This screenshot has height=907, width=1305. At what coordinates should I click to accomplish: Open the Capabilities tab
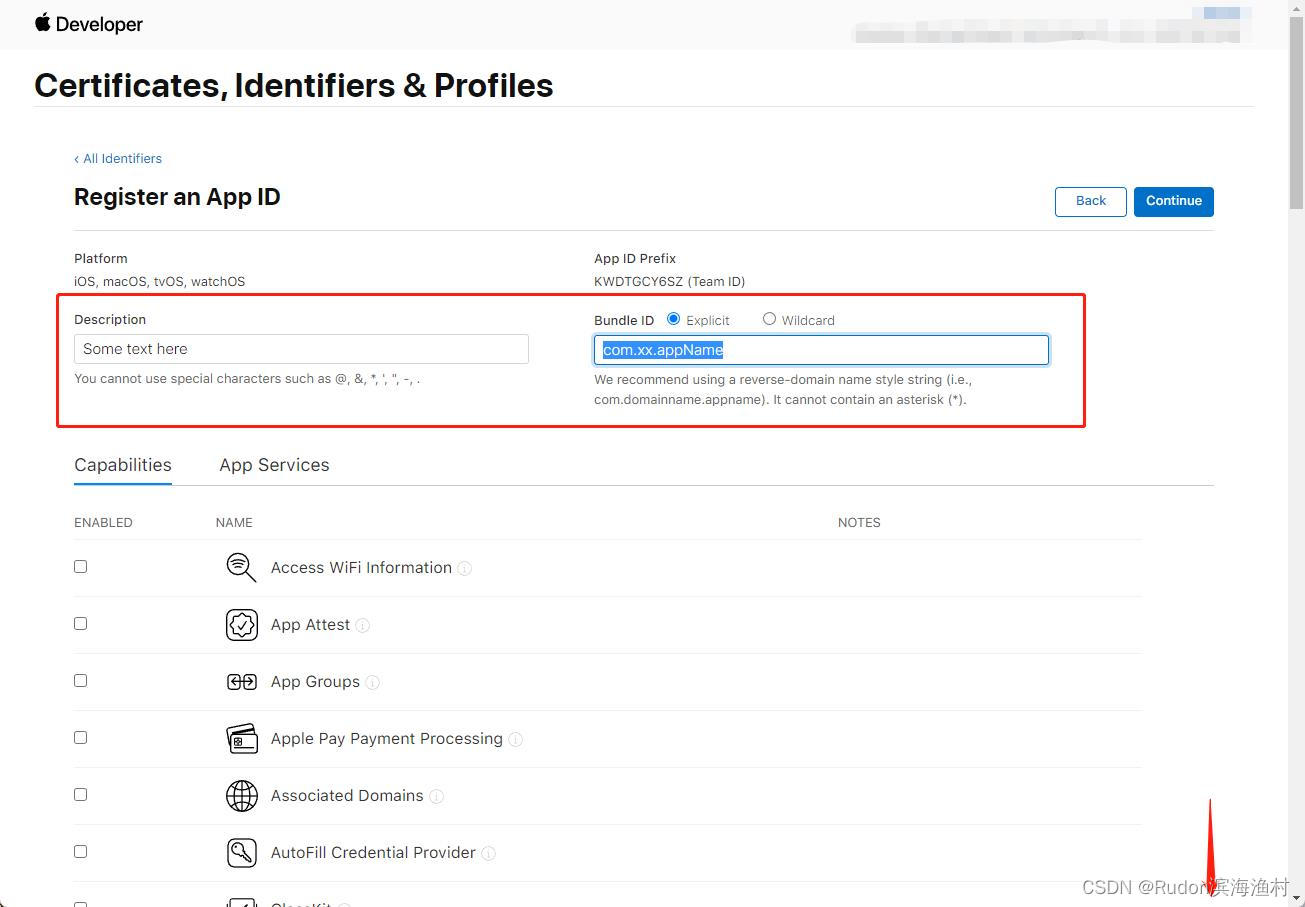(x=123, y=465)
